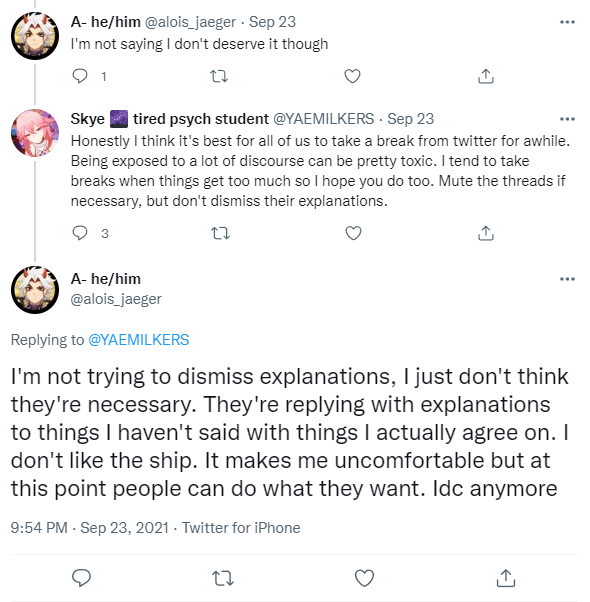Image resolution: width=590 pixels, height=602 pixels.
Task: View Skye's pink-haired profile picture
Action: [x=35, y=133]
